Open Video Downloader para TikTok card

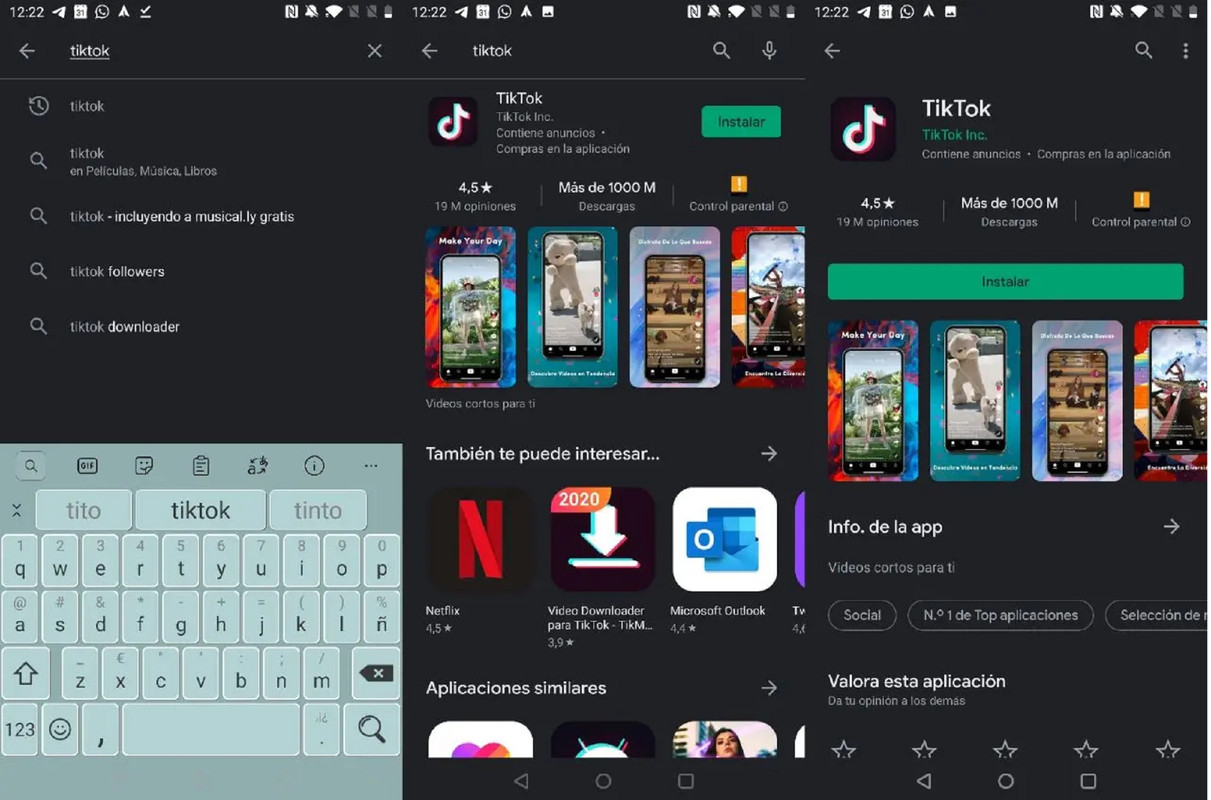602,568
